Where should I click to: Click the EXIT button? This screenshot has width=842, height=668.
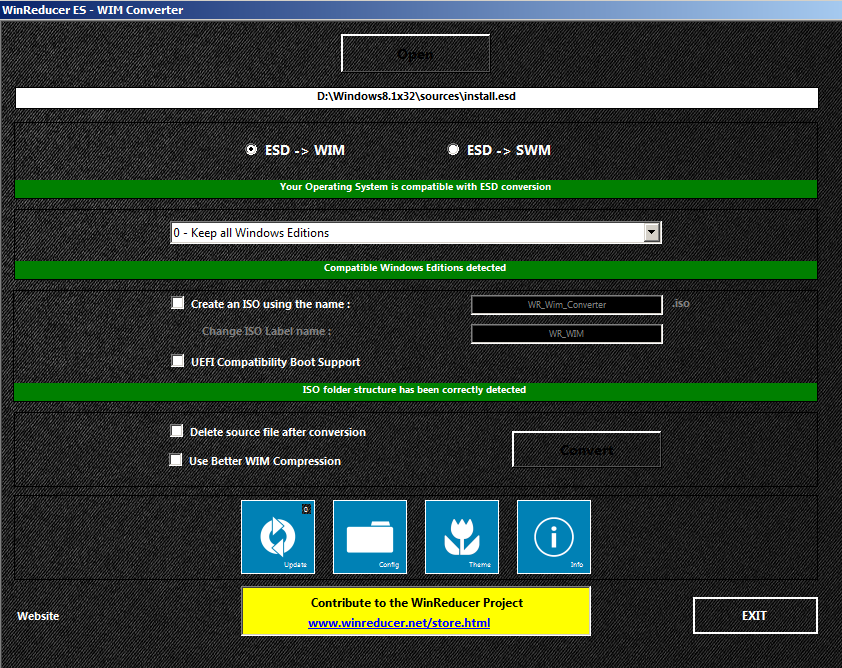[755, 615]
